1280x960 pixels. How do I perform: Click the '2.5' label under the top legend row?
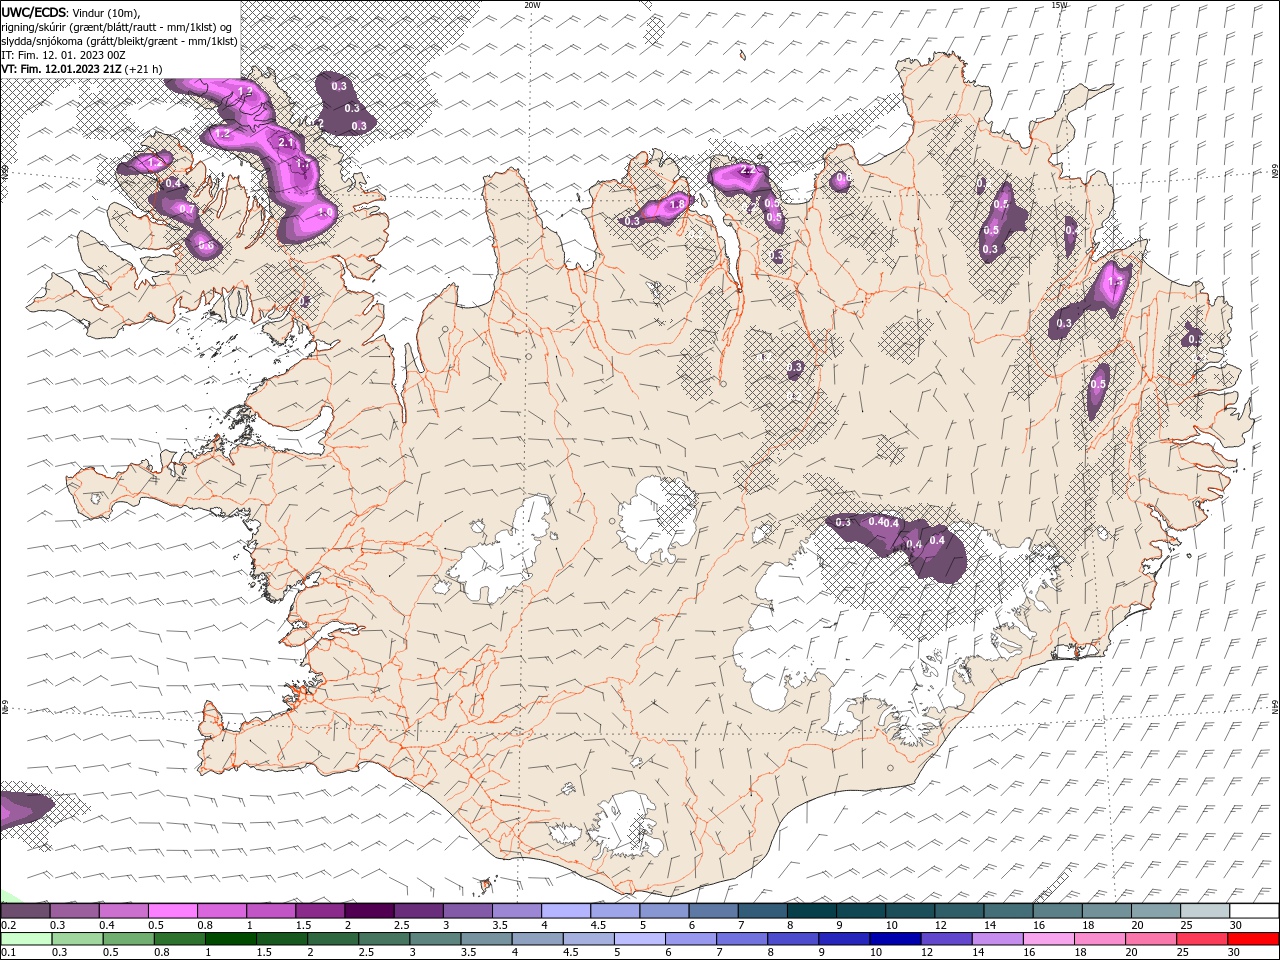(x=401, y=925)
